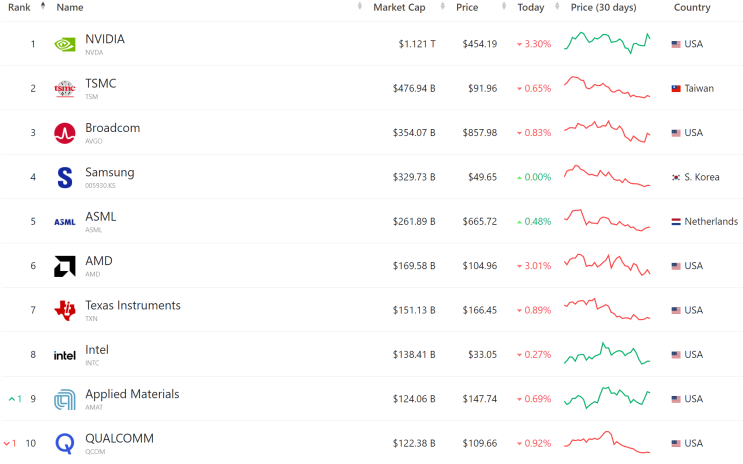Select the Samsung blue S logo
743x464 pixels.
[64, 178]
